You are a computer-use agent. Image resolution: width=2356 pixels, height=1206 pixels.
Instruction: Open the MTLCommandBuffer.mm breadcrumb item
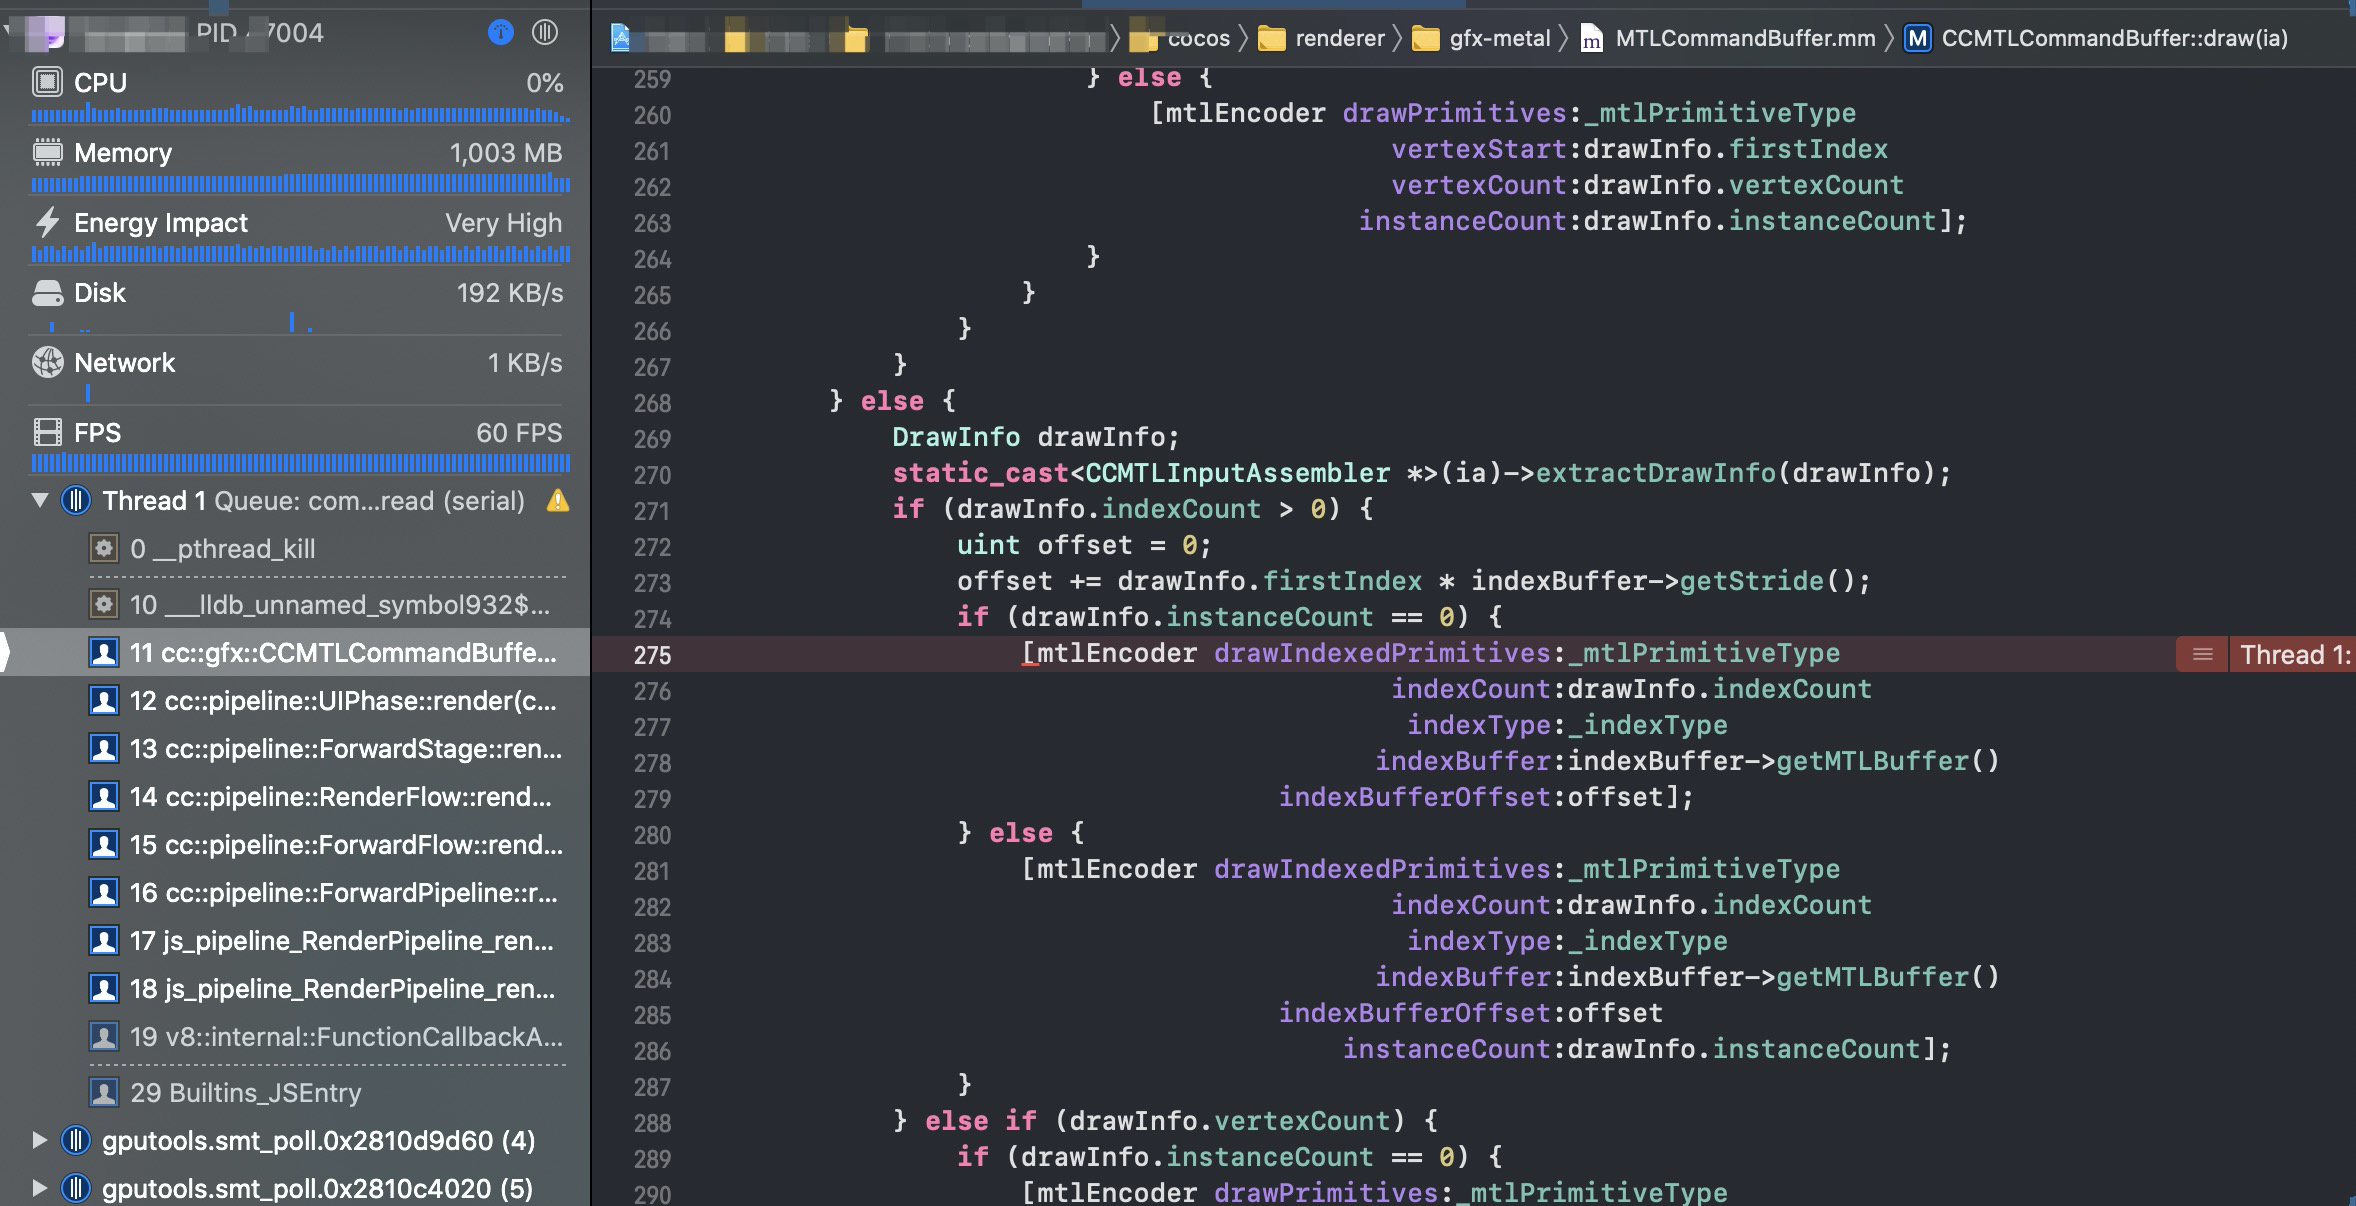click(1744, 39)
